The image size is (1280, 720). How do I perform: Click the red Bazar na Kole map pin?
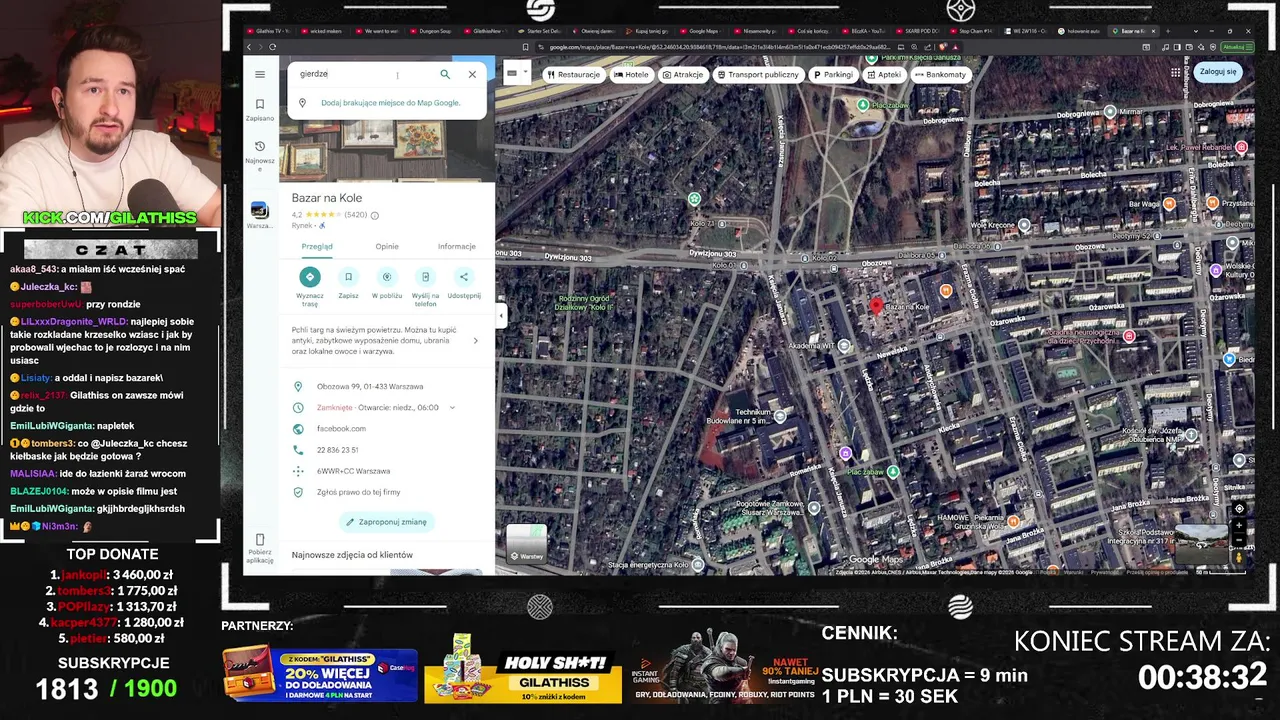[877, 307]
